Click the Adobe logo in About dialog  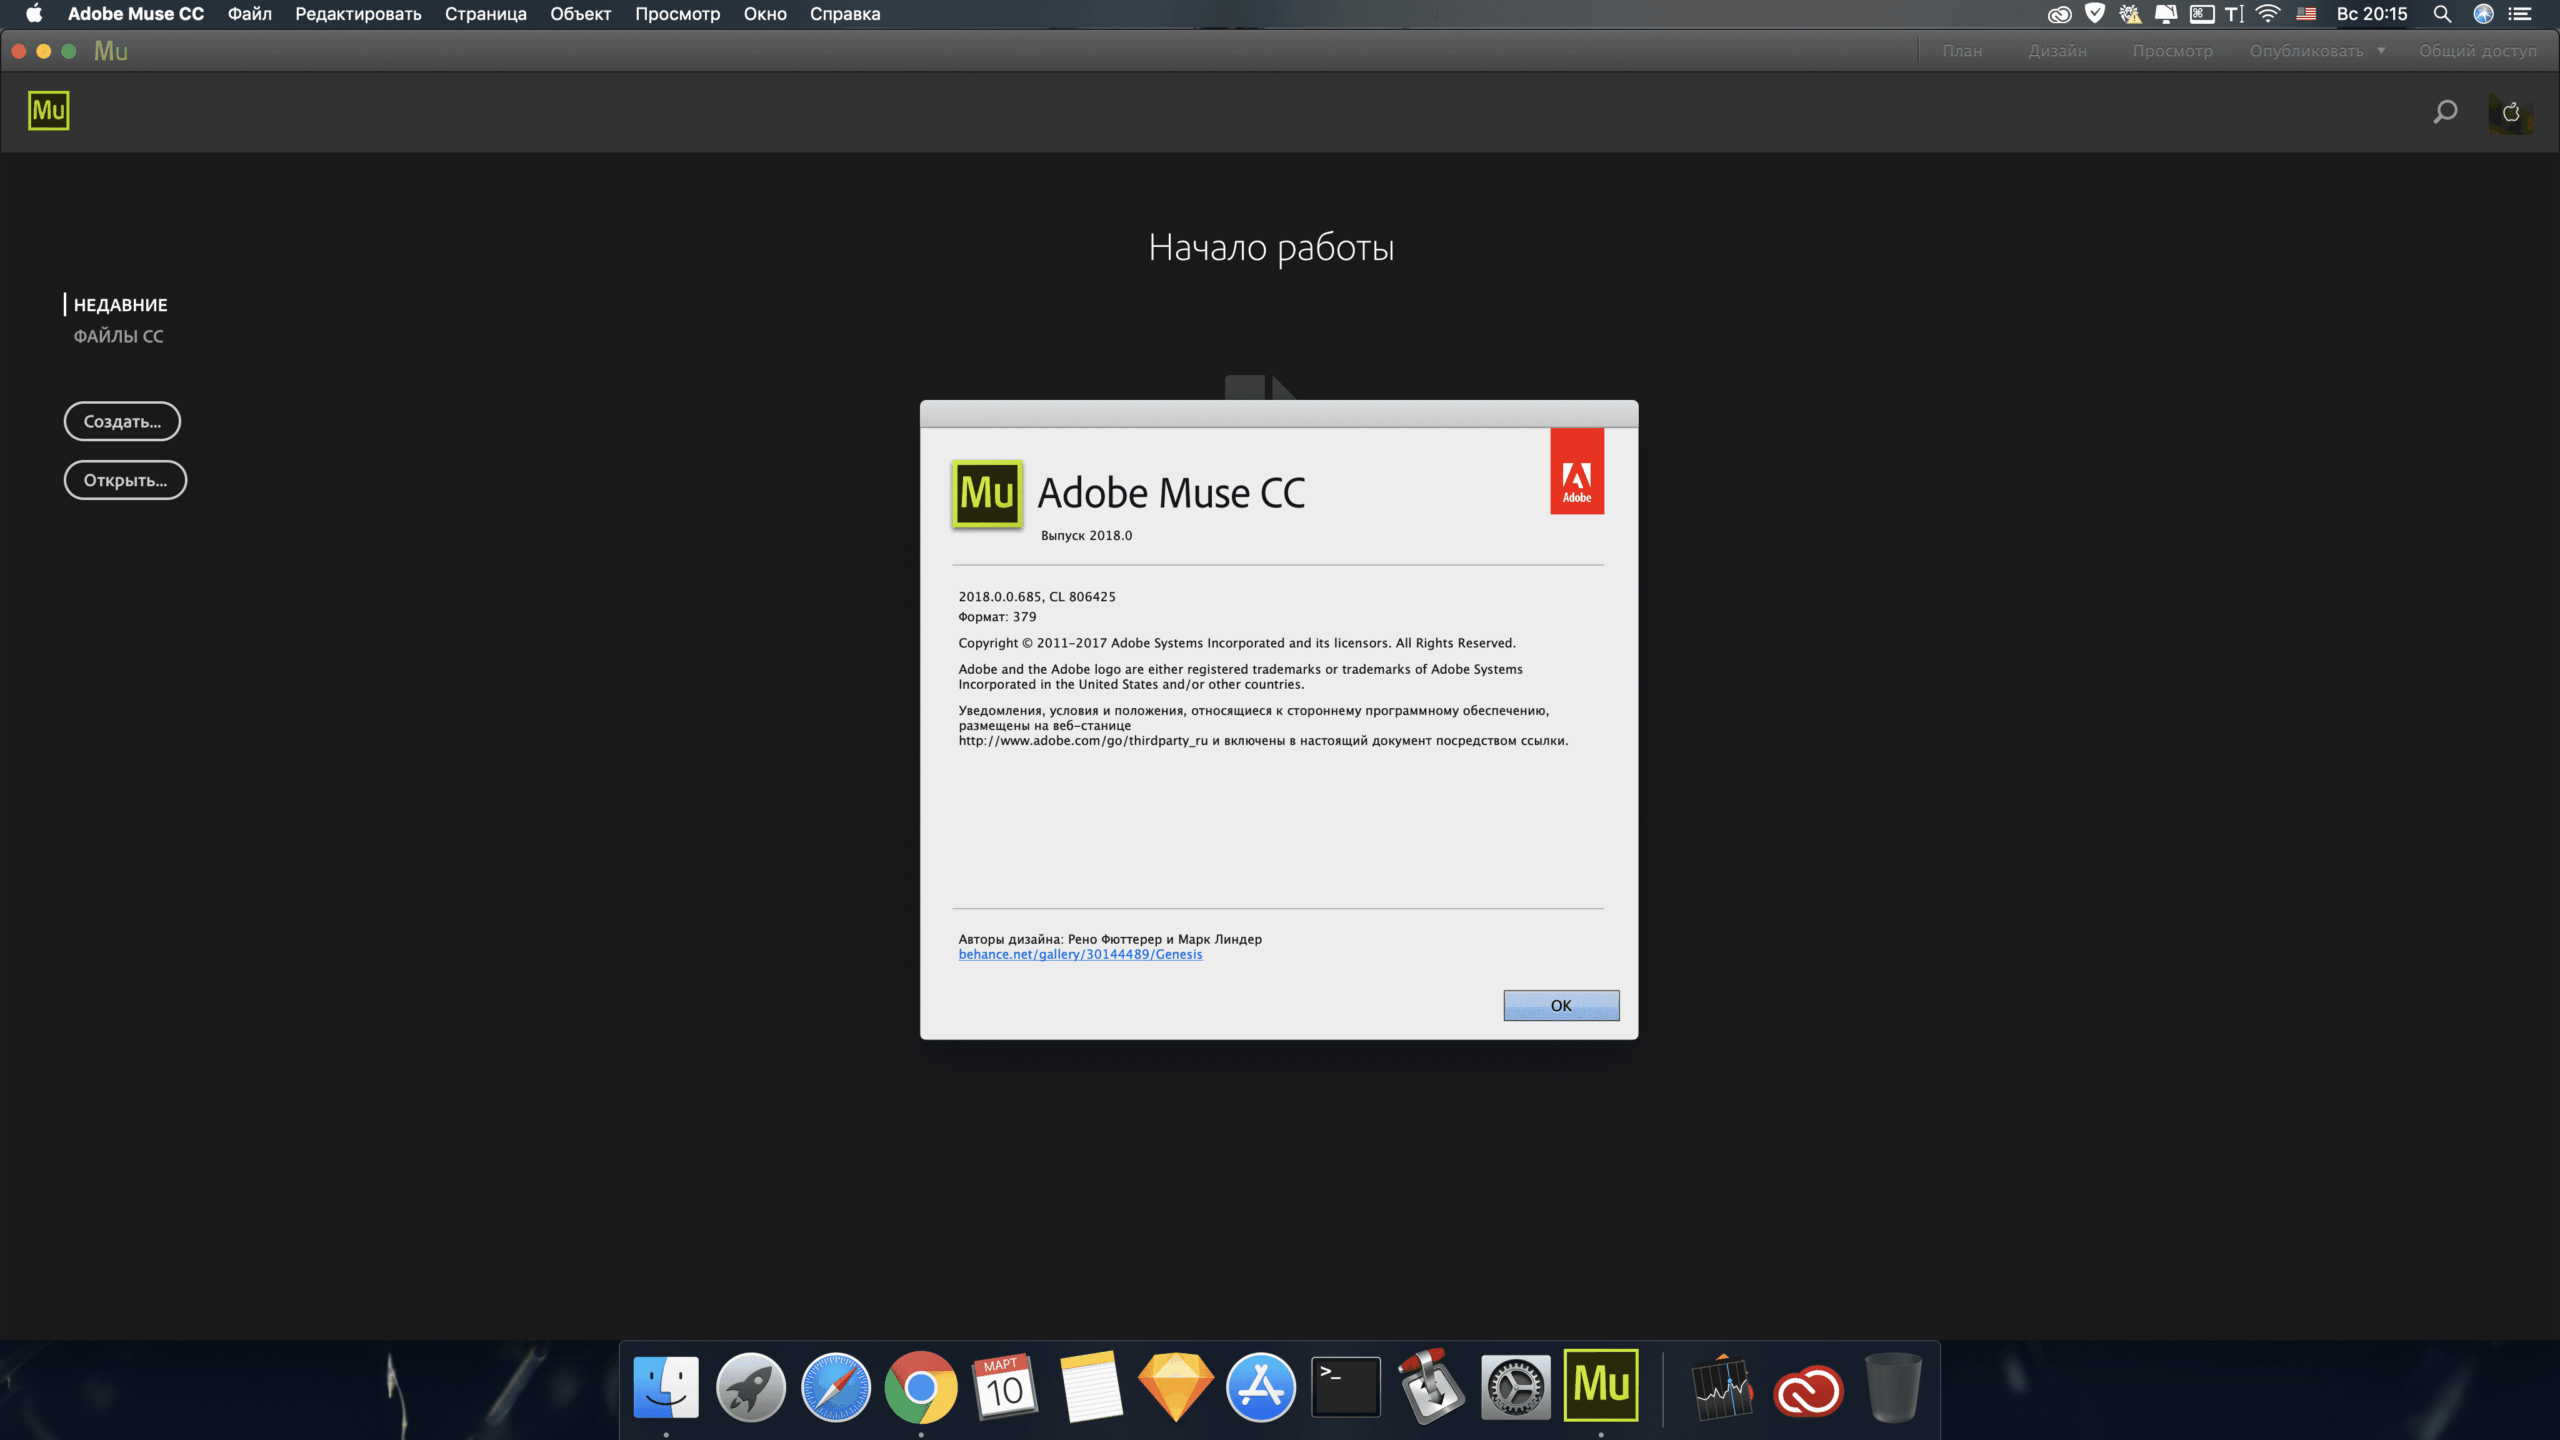click(x=1576, y=472)
